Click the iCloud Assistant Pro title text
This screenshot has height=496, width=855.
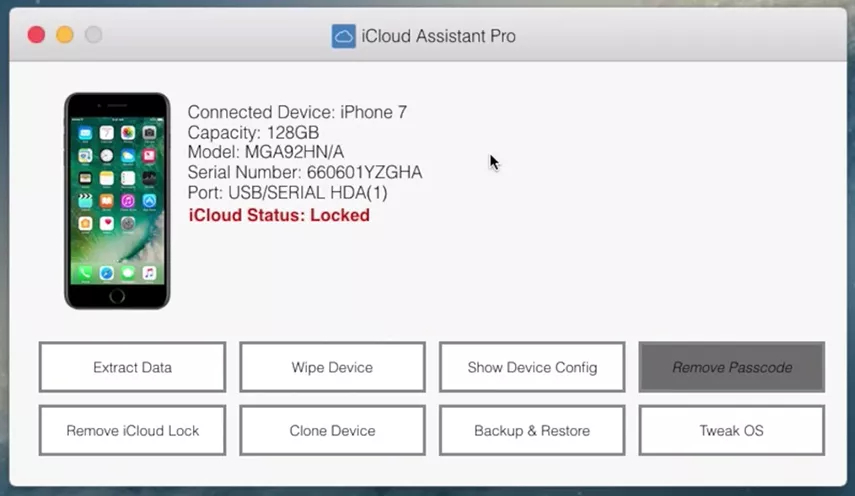tap(438, 37)
